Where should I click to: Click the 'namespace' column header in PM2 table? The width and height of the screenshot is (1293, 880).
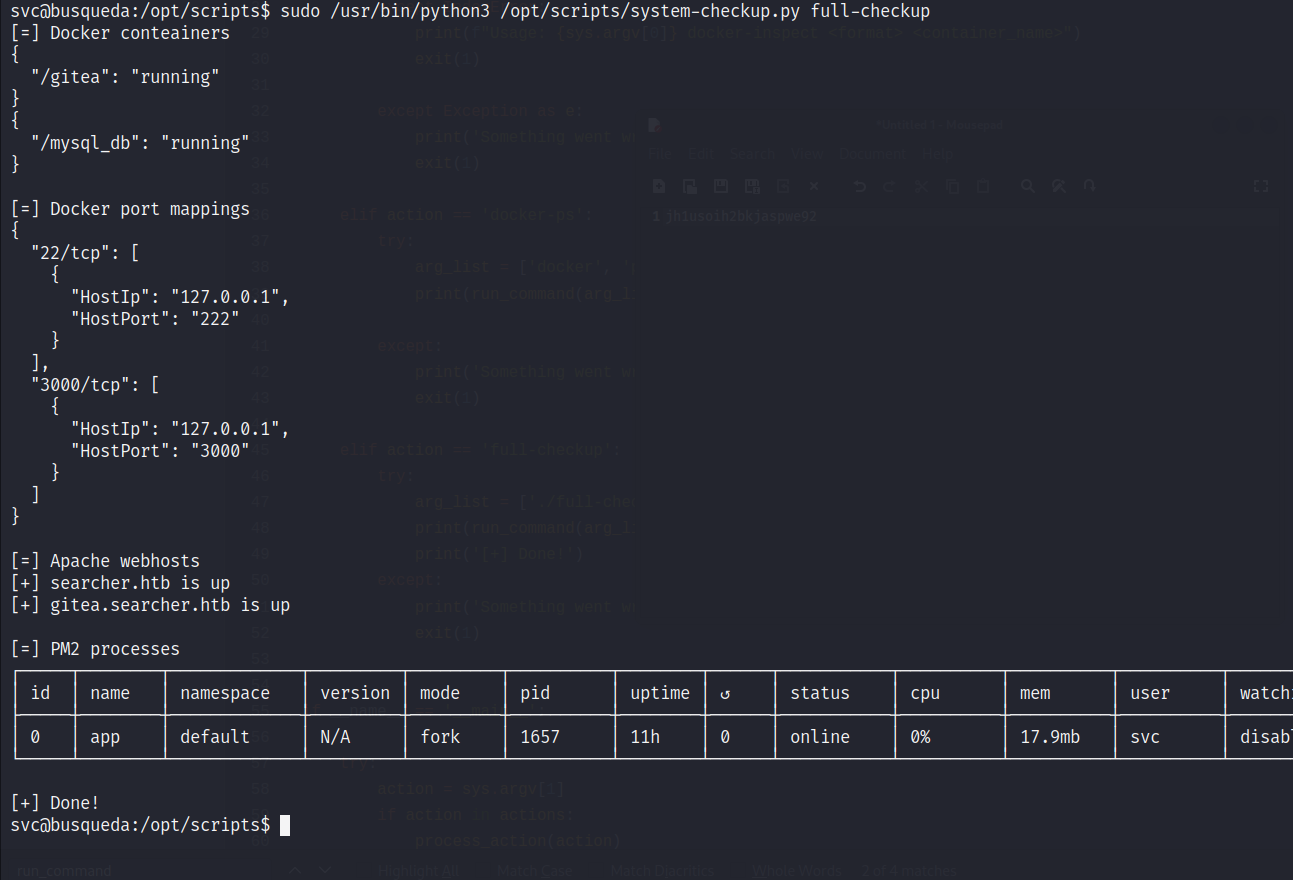[225, 693]
